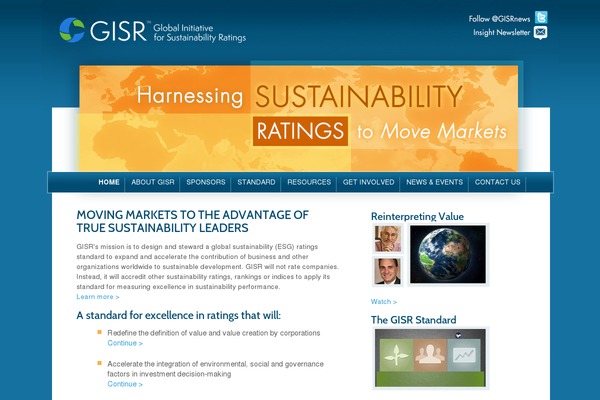Click the Reinterpreting Value heading
Screen dimensions: 600x400
tap(417, 216)
